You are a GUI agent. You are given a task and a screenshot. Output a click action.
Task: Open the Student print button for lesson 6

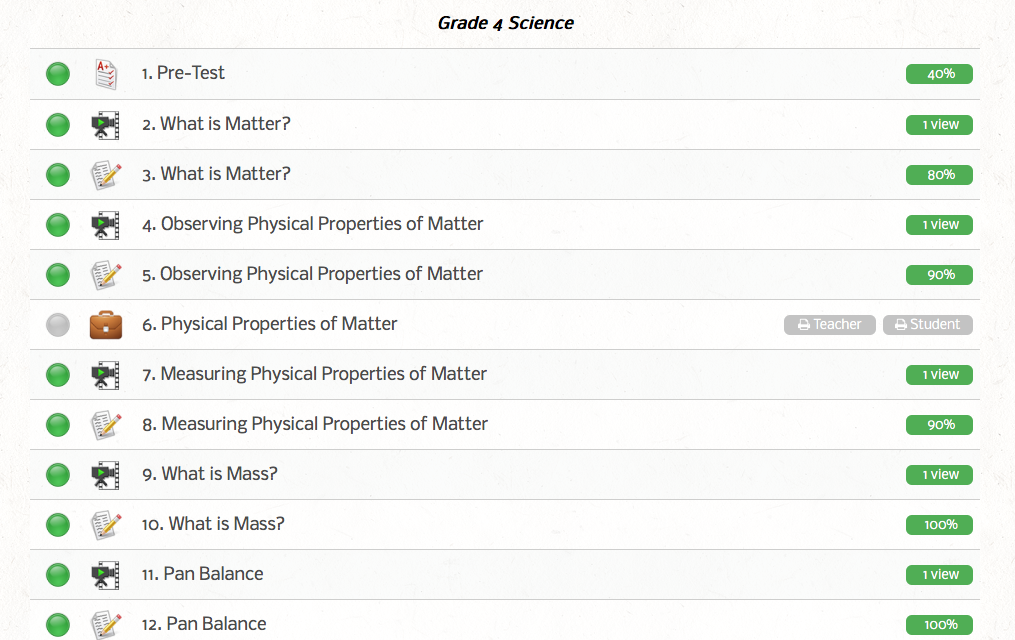pos(927,325)
